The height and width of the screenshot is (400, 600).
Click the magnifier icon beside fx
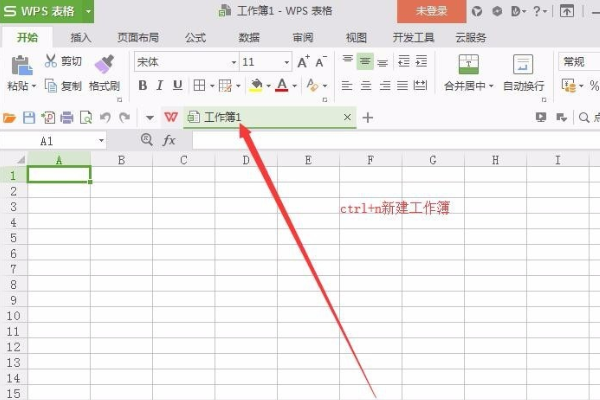pyautogui.click(x=147, y=139)
